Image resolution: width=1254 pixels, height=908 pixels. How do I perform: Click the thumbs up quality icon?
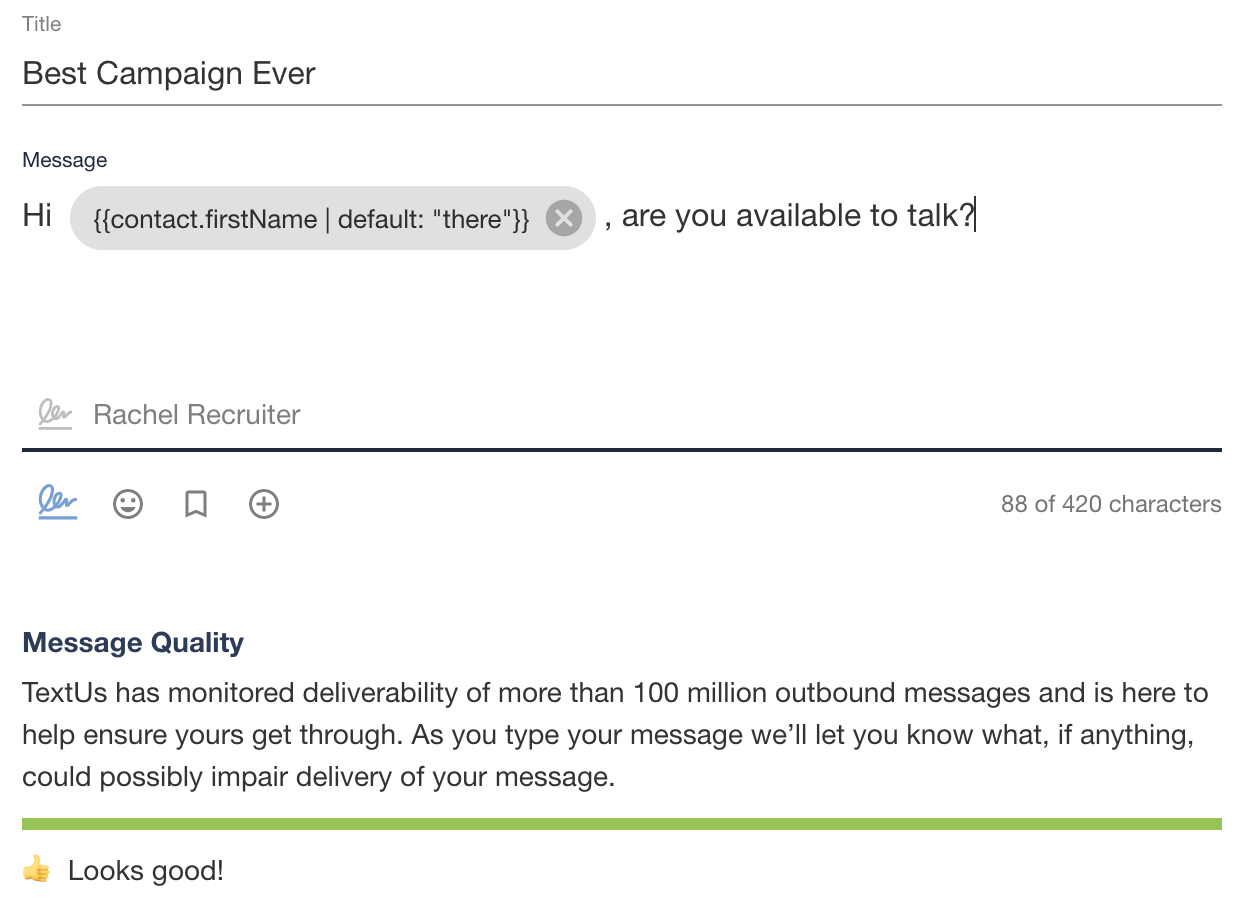coord(36,870)
